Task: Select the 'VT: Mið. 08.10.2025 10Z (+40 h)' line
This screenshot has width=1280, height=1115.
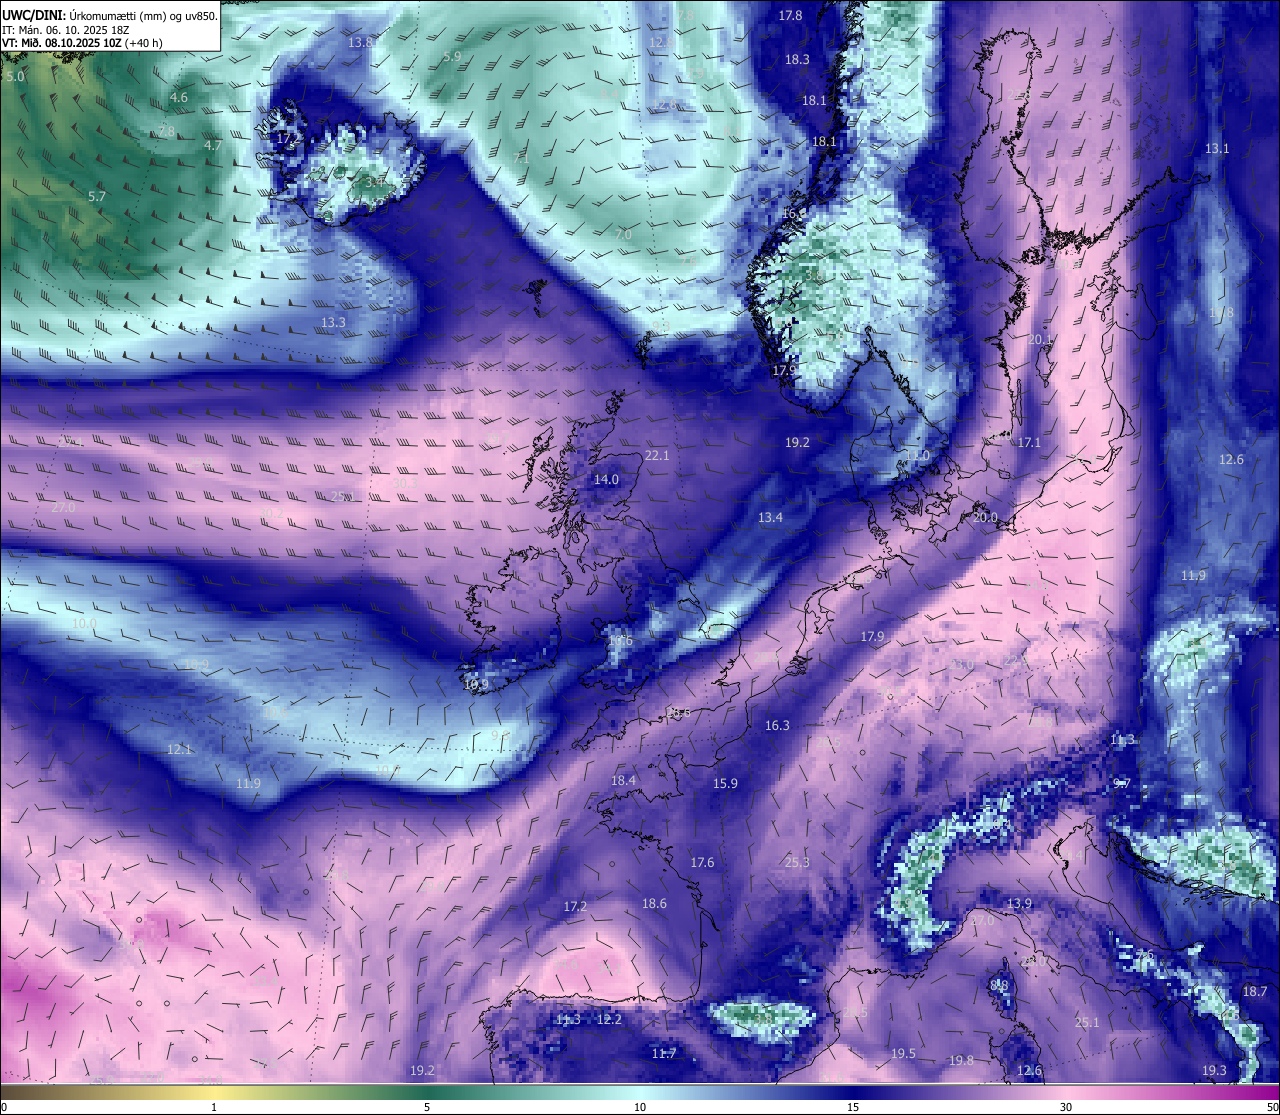Action: 82,42
